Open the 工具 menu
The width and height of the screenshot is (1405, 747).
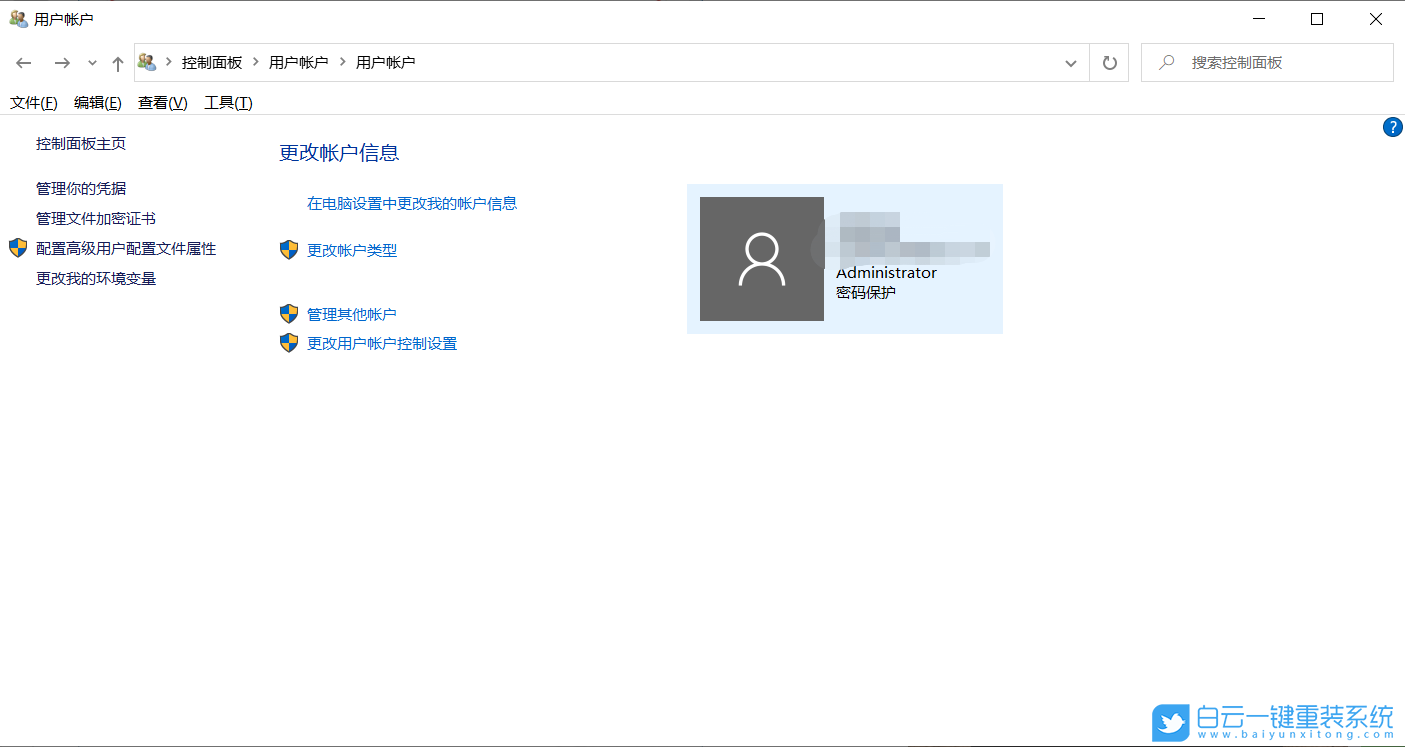(x=226, y=101)
